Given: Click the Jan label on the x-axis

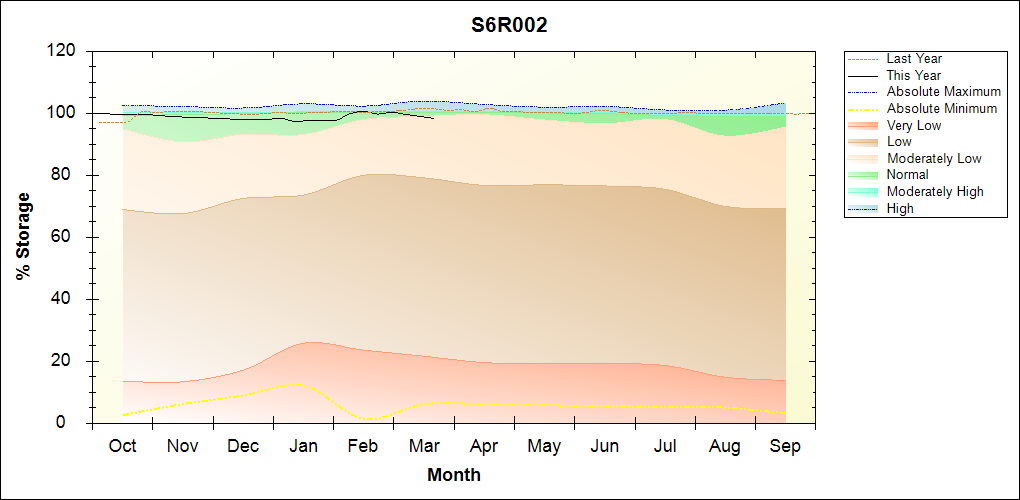Looking at the screenshot, I should tap(303, 446).
